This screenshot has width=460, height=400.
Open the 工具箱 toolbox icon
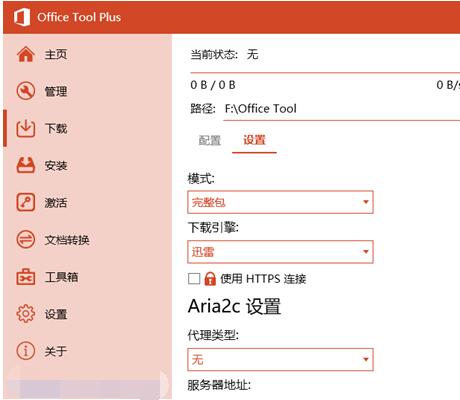[26, 277]
